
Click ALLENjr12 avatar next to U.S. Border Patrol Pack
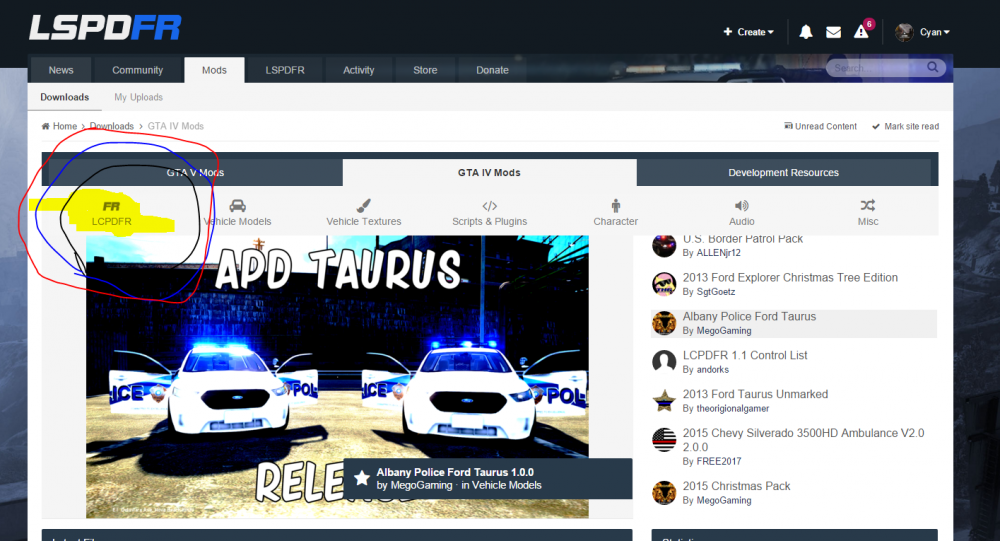pos(664,245)
